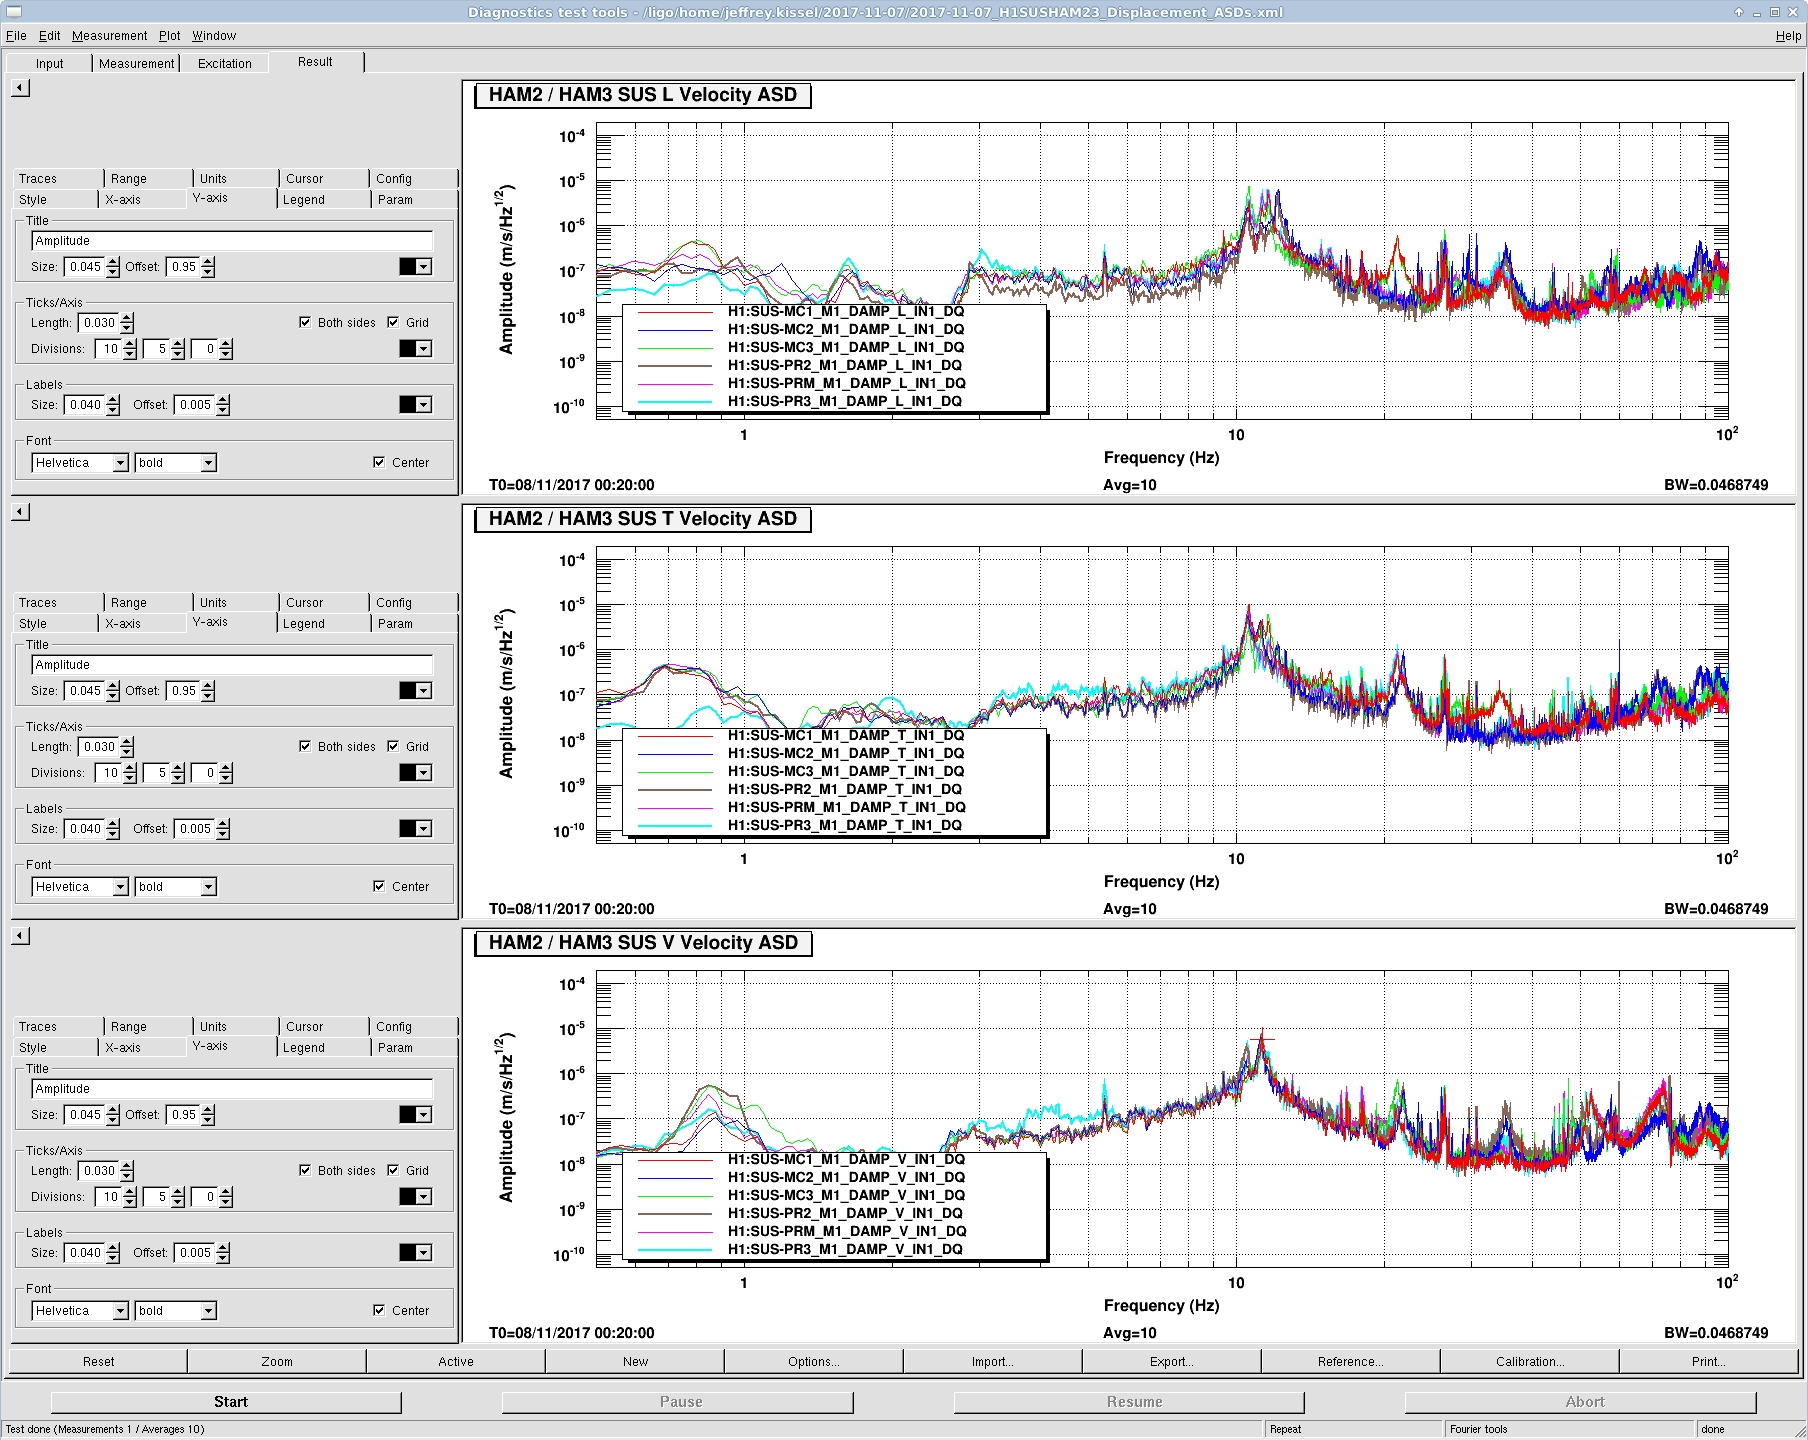Open the Measurement menu
The width and height of the screenshot is (1808, 1440).
(109, 36)
